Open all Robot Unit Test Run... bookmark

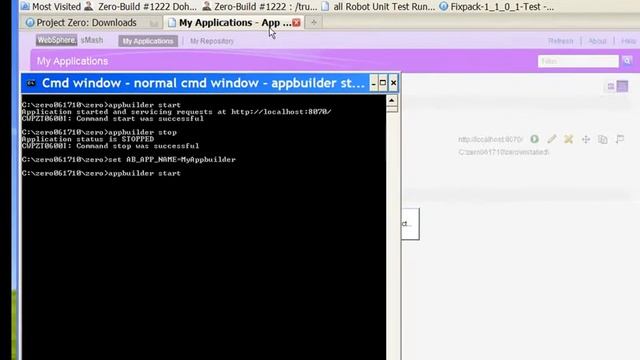378,7
